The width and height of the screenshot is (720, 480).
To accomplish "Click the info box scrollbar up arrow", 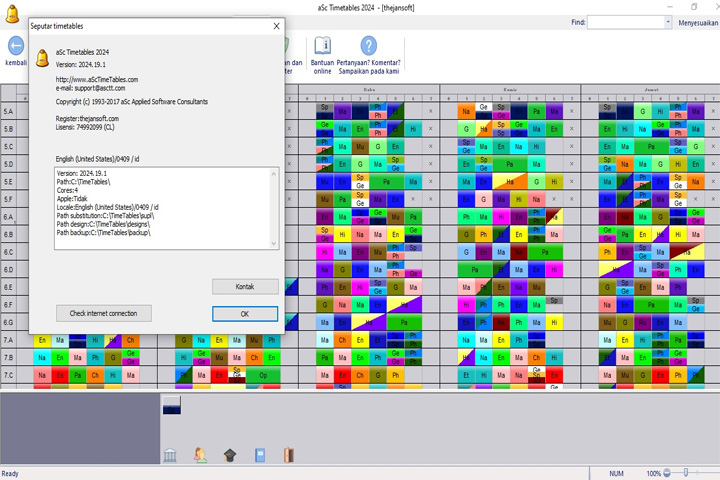I will [274, 174].
